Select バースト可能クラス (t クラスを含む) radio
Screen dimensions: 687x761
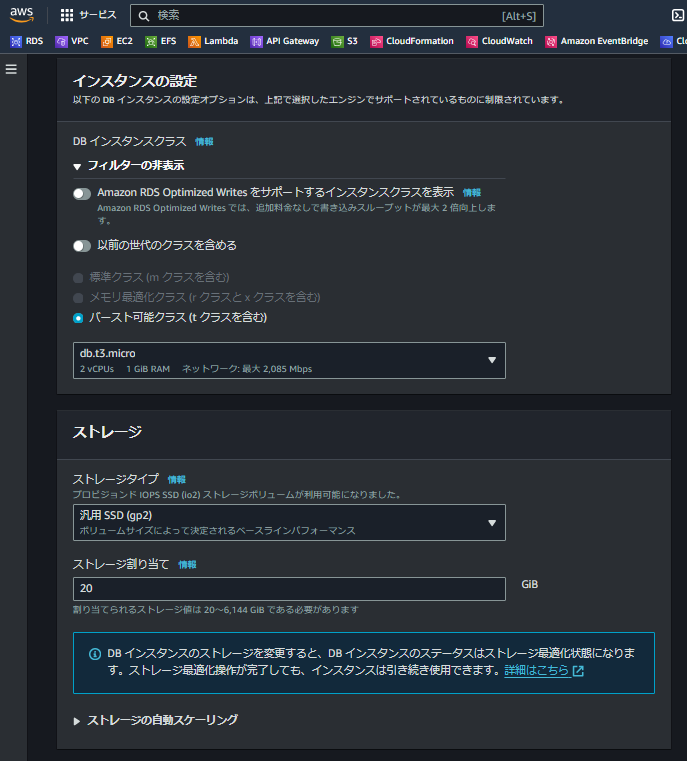coord(78,318)
